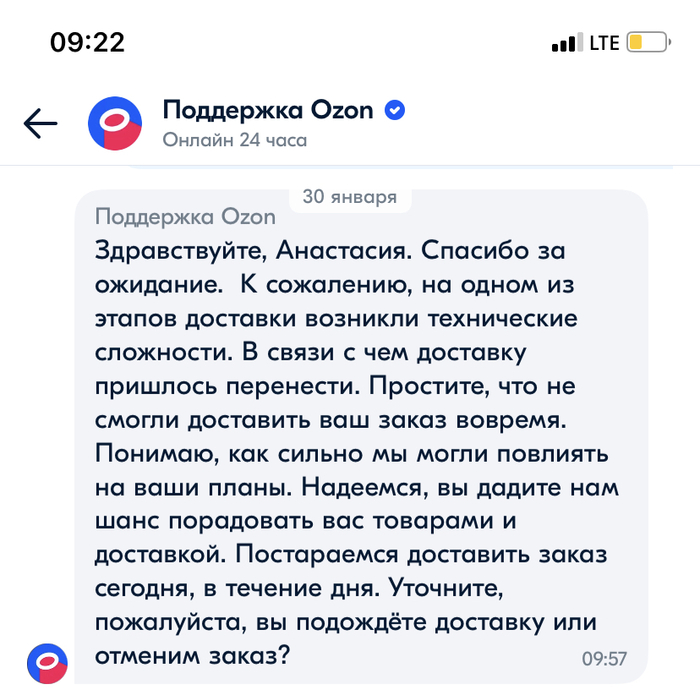The height and width of the screenshot is (690, 700).
Task: Open the "Поддержка Ozon" chat title in header
Action: pos(267,110)
